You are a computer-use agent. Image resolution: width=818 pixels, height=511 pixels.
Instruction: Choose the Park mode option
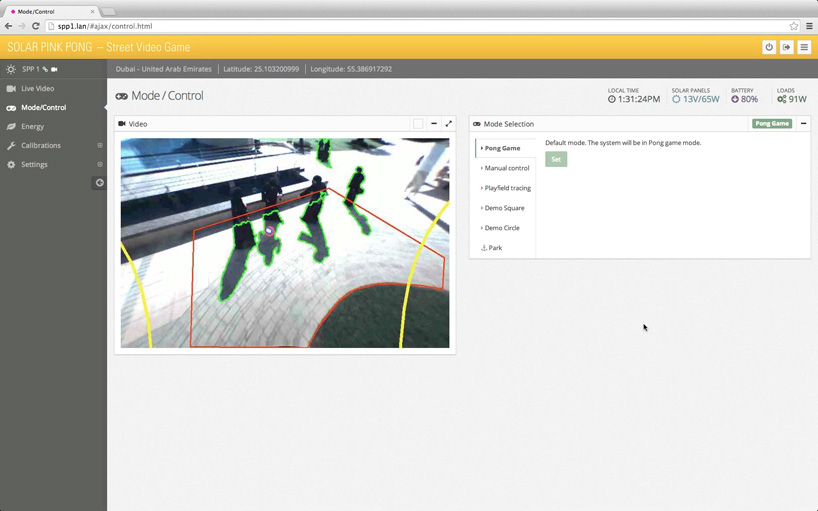495,248
